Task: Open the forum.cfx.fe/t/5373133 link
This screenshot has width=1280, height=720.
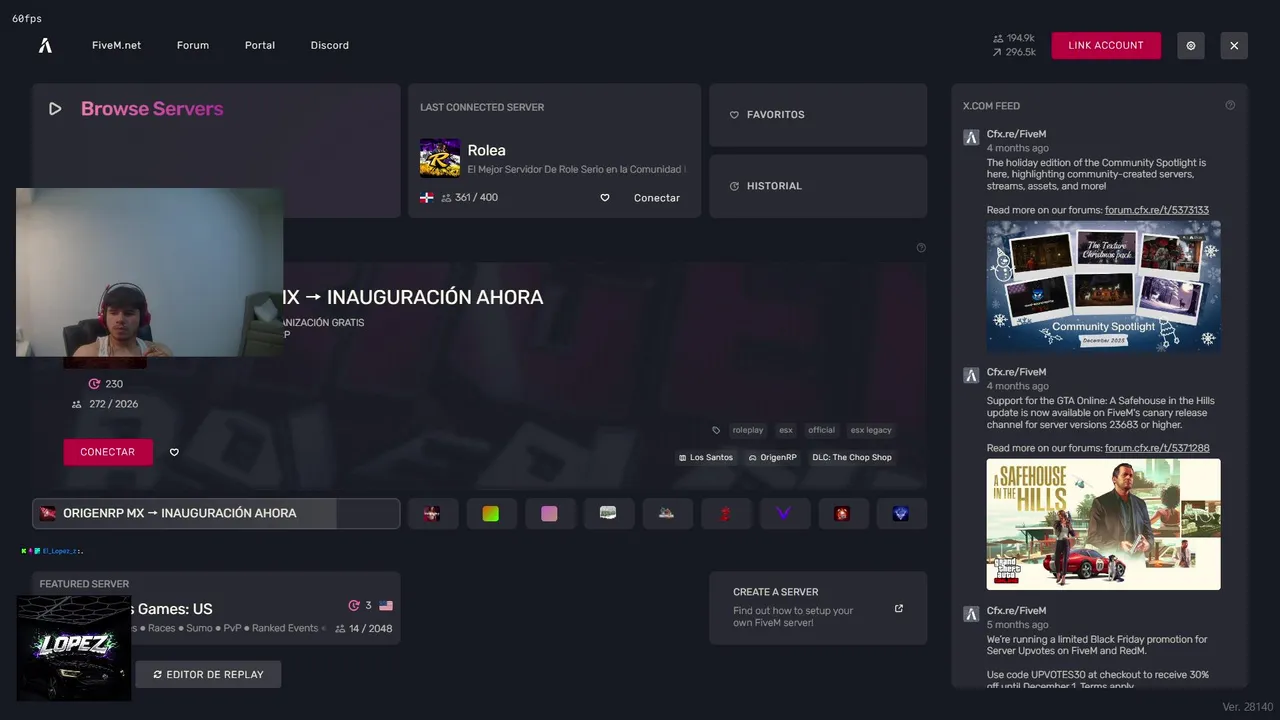Action: (1157, 210)
